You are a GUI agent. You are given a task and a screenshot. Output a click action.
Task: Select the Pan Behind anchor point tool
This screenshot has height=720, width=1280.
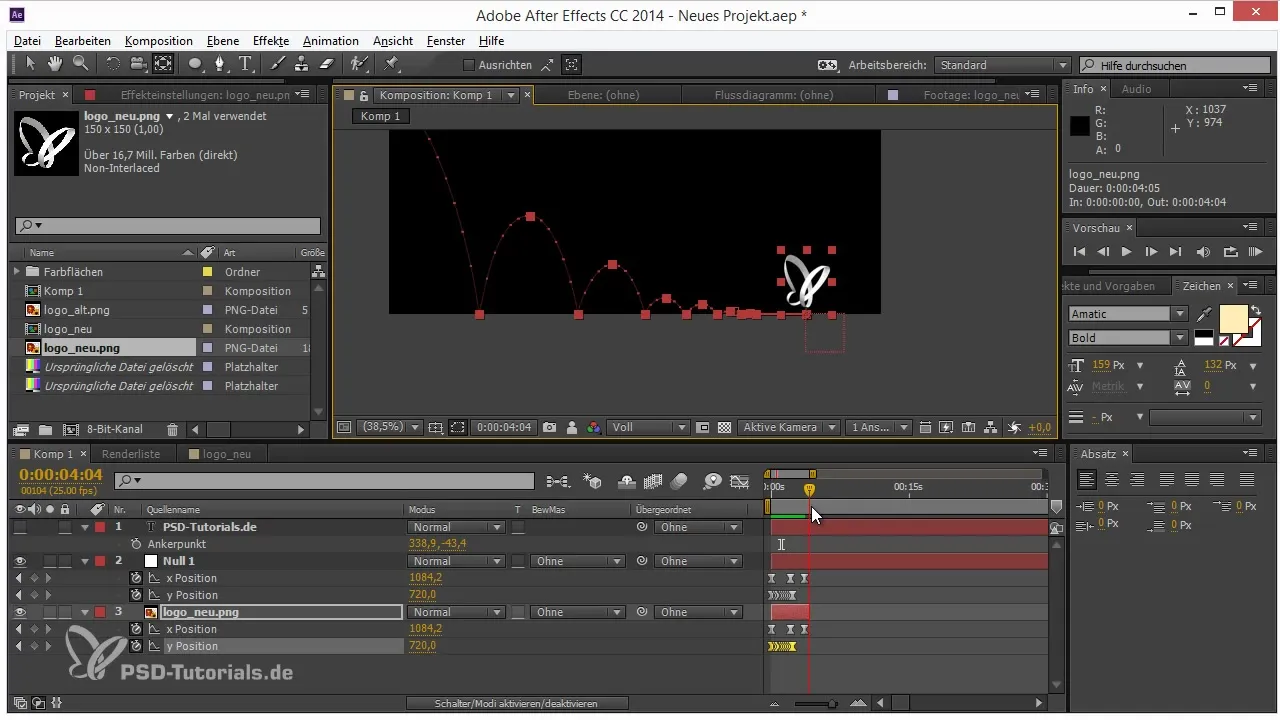click(163, 64)
